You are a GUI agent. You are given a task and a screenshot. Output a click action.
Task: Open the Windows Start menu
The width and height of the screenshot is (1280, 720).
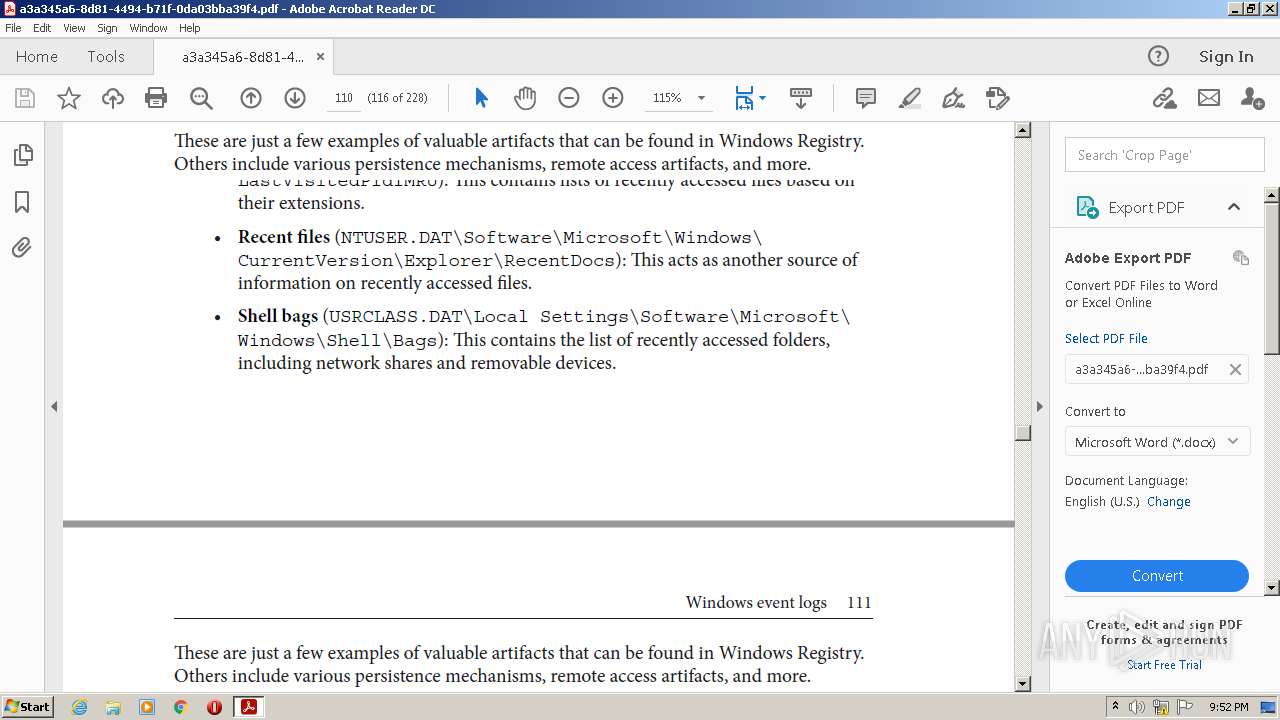28,707
